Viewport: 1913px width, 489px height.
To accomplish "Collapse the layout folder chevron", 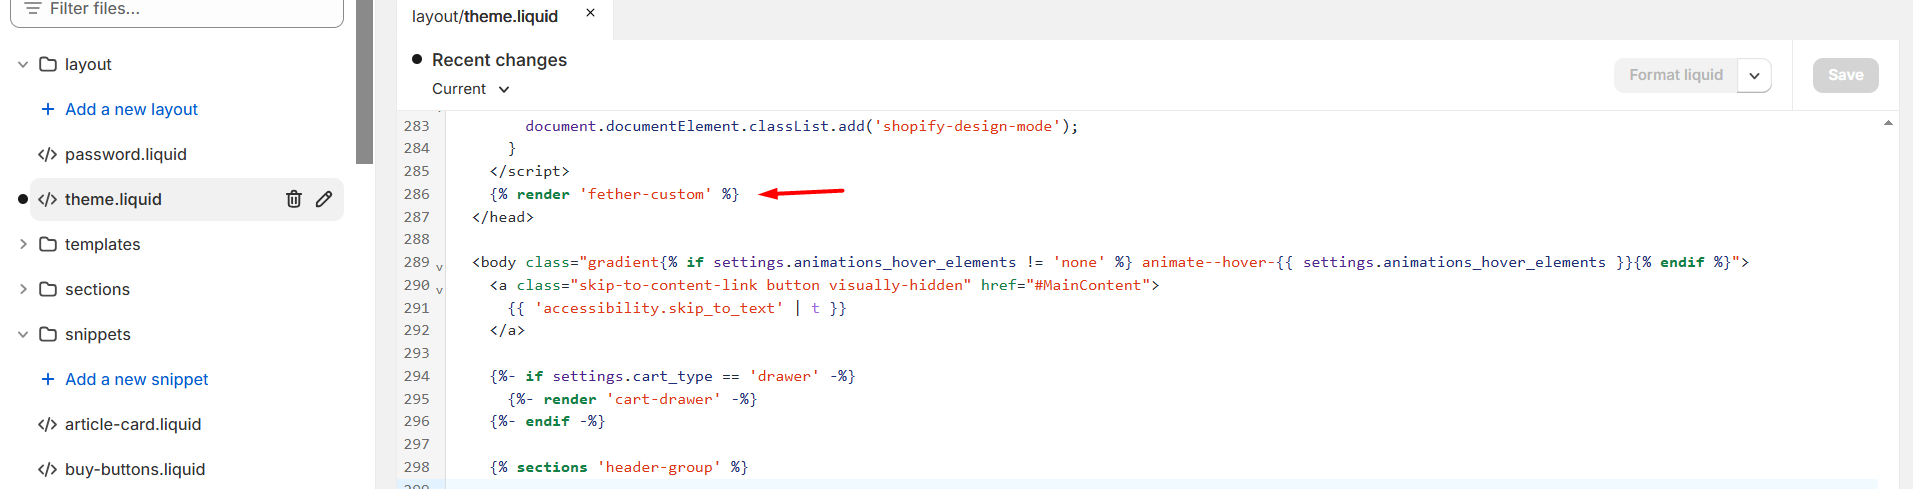I will [x=23, y=64].
